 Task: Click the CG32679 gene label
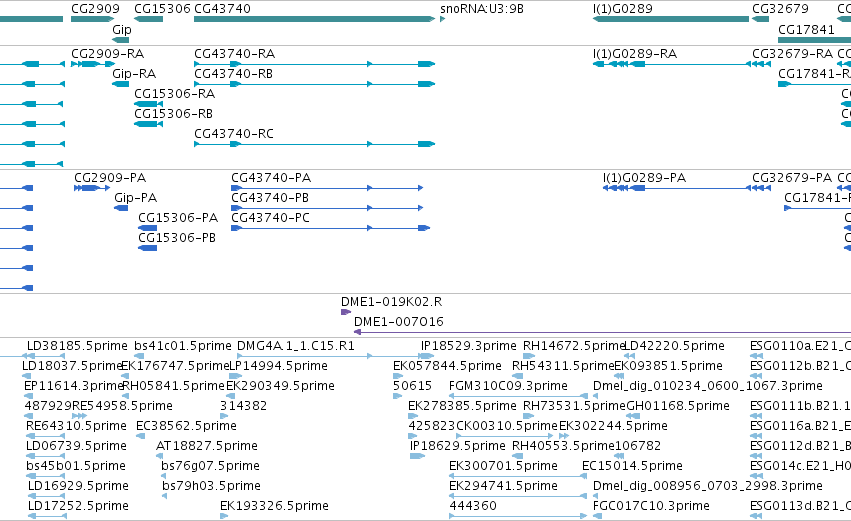[780, 9]
